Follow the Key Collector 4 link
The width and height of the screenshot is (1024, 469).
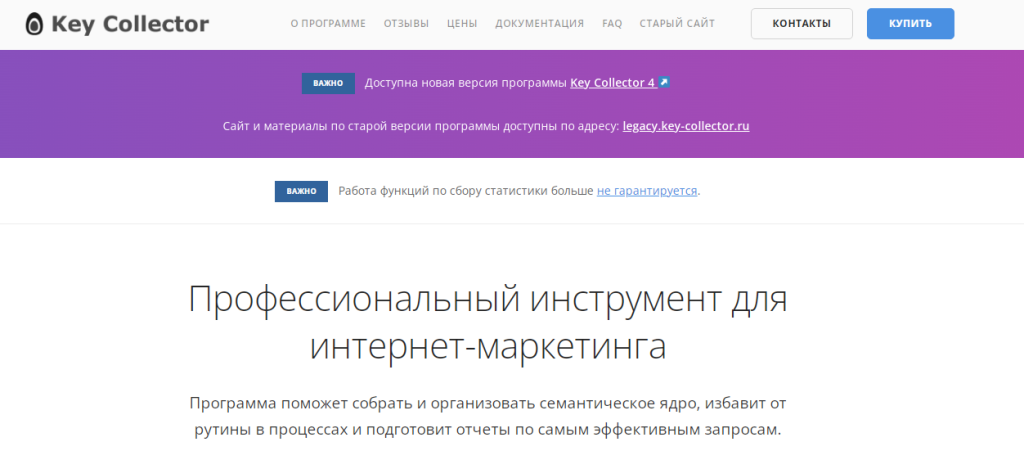click(612, 83)
